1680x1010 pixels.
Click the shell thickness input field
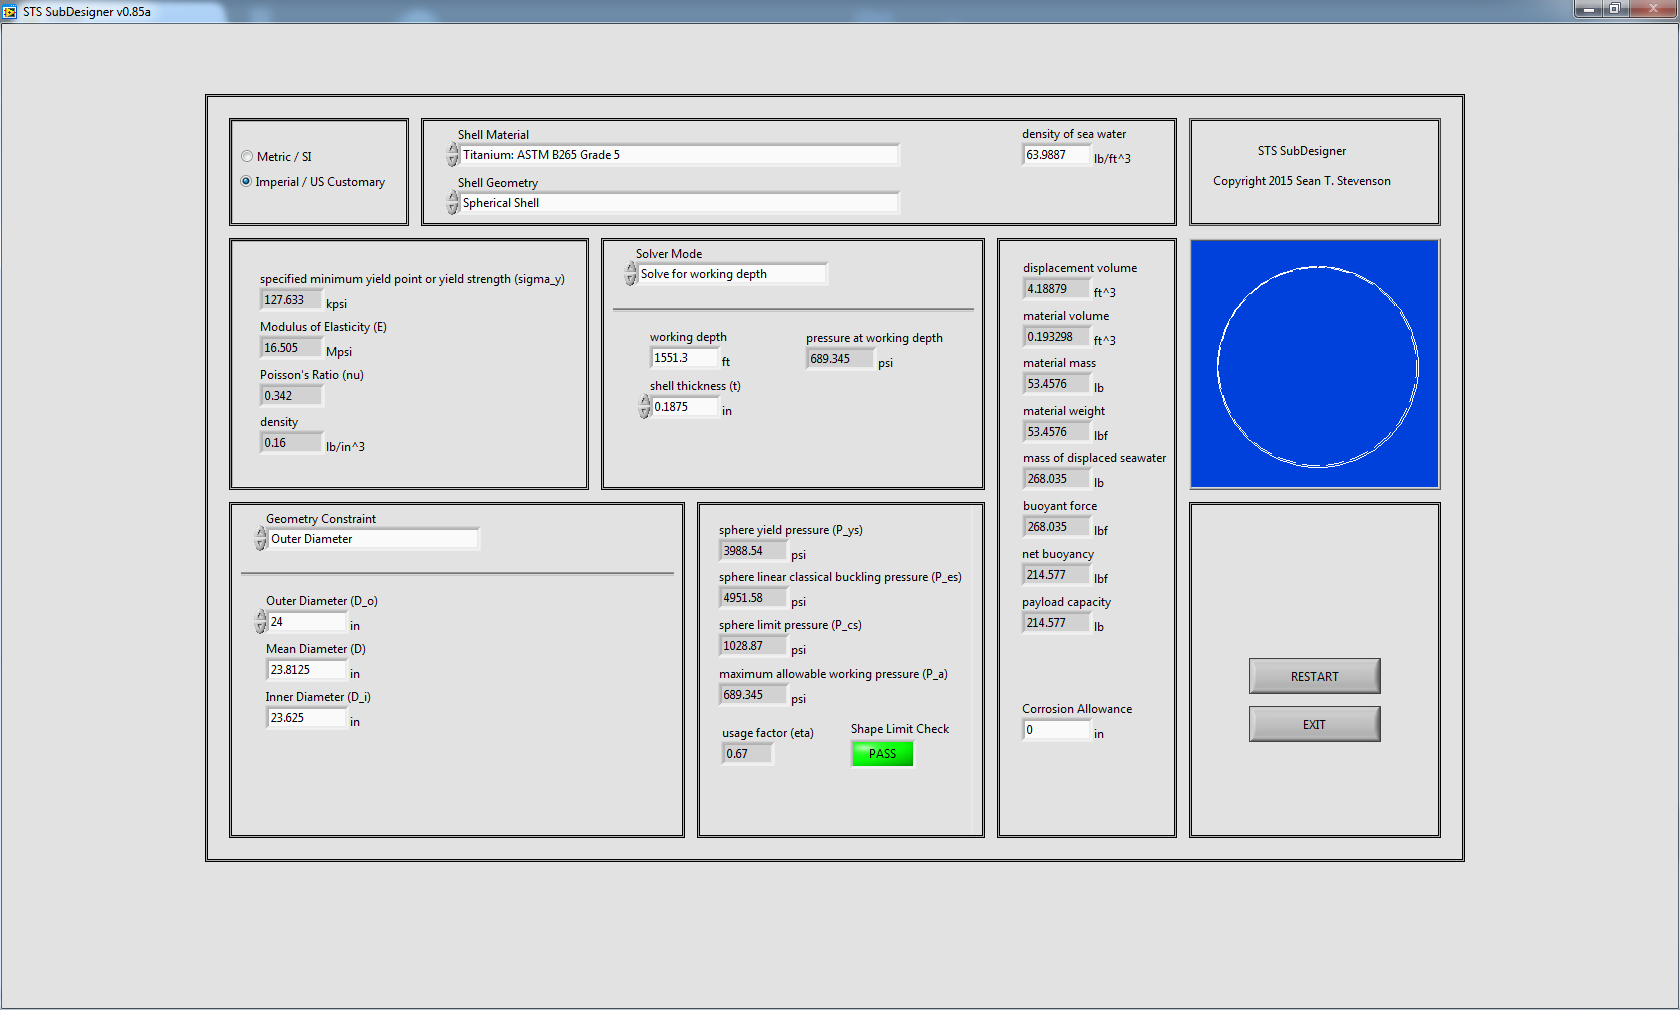(685, 407)
